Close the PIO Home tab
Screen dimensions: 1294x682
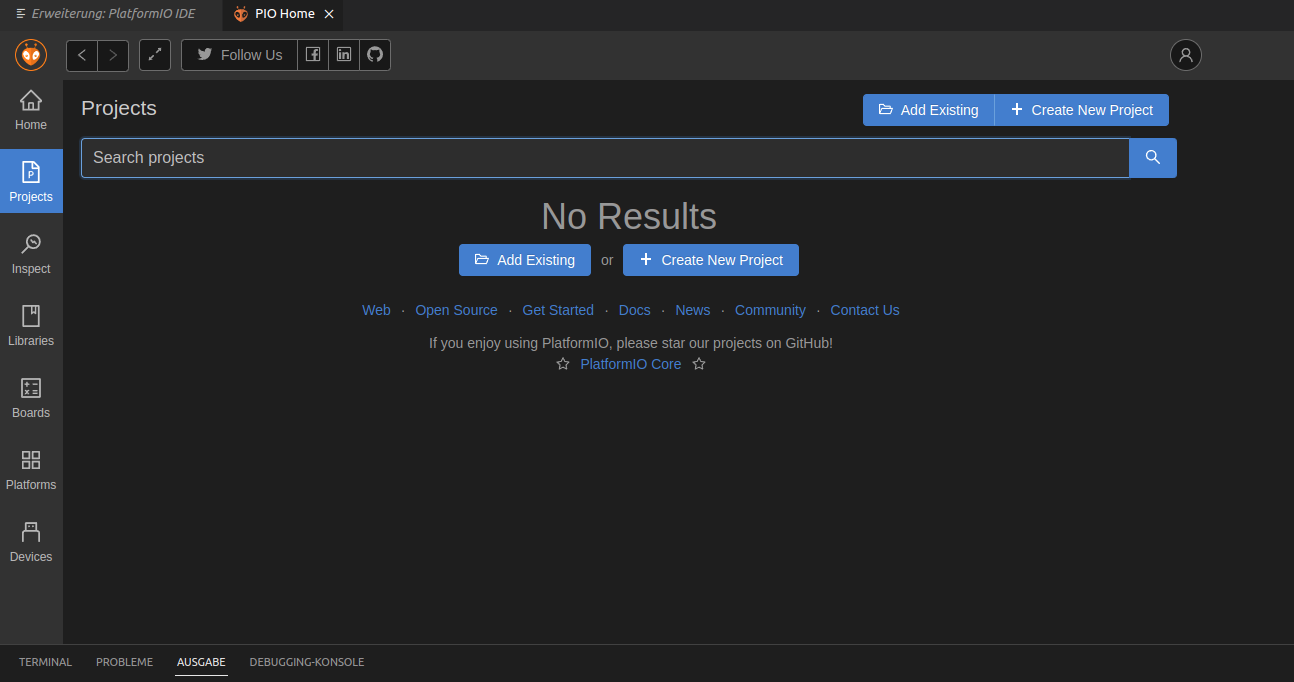tap(329, 14)
